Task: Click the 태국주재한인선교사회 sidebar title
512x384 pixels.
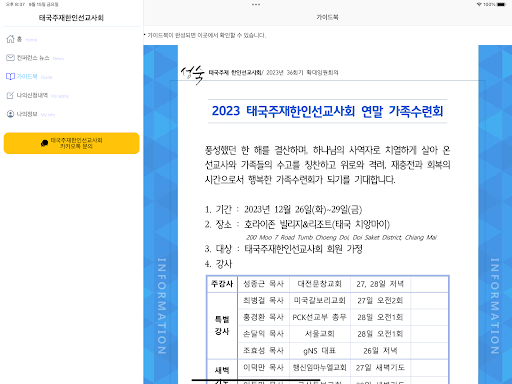Action: [71, 18]
